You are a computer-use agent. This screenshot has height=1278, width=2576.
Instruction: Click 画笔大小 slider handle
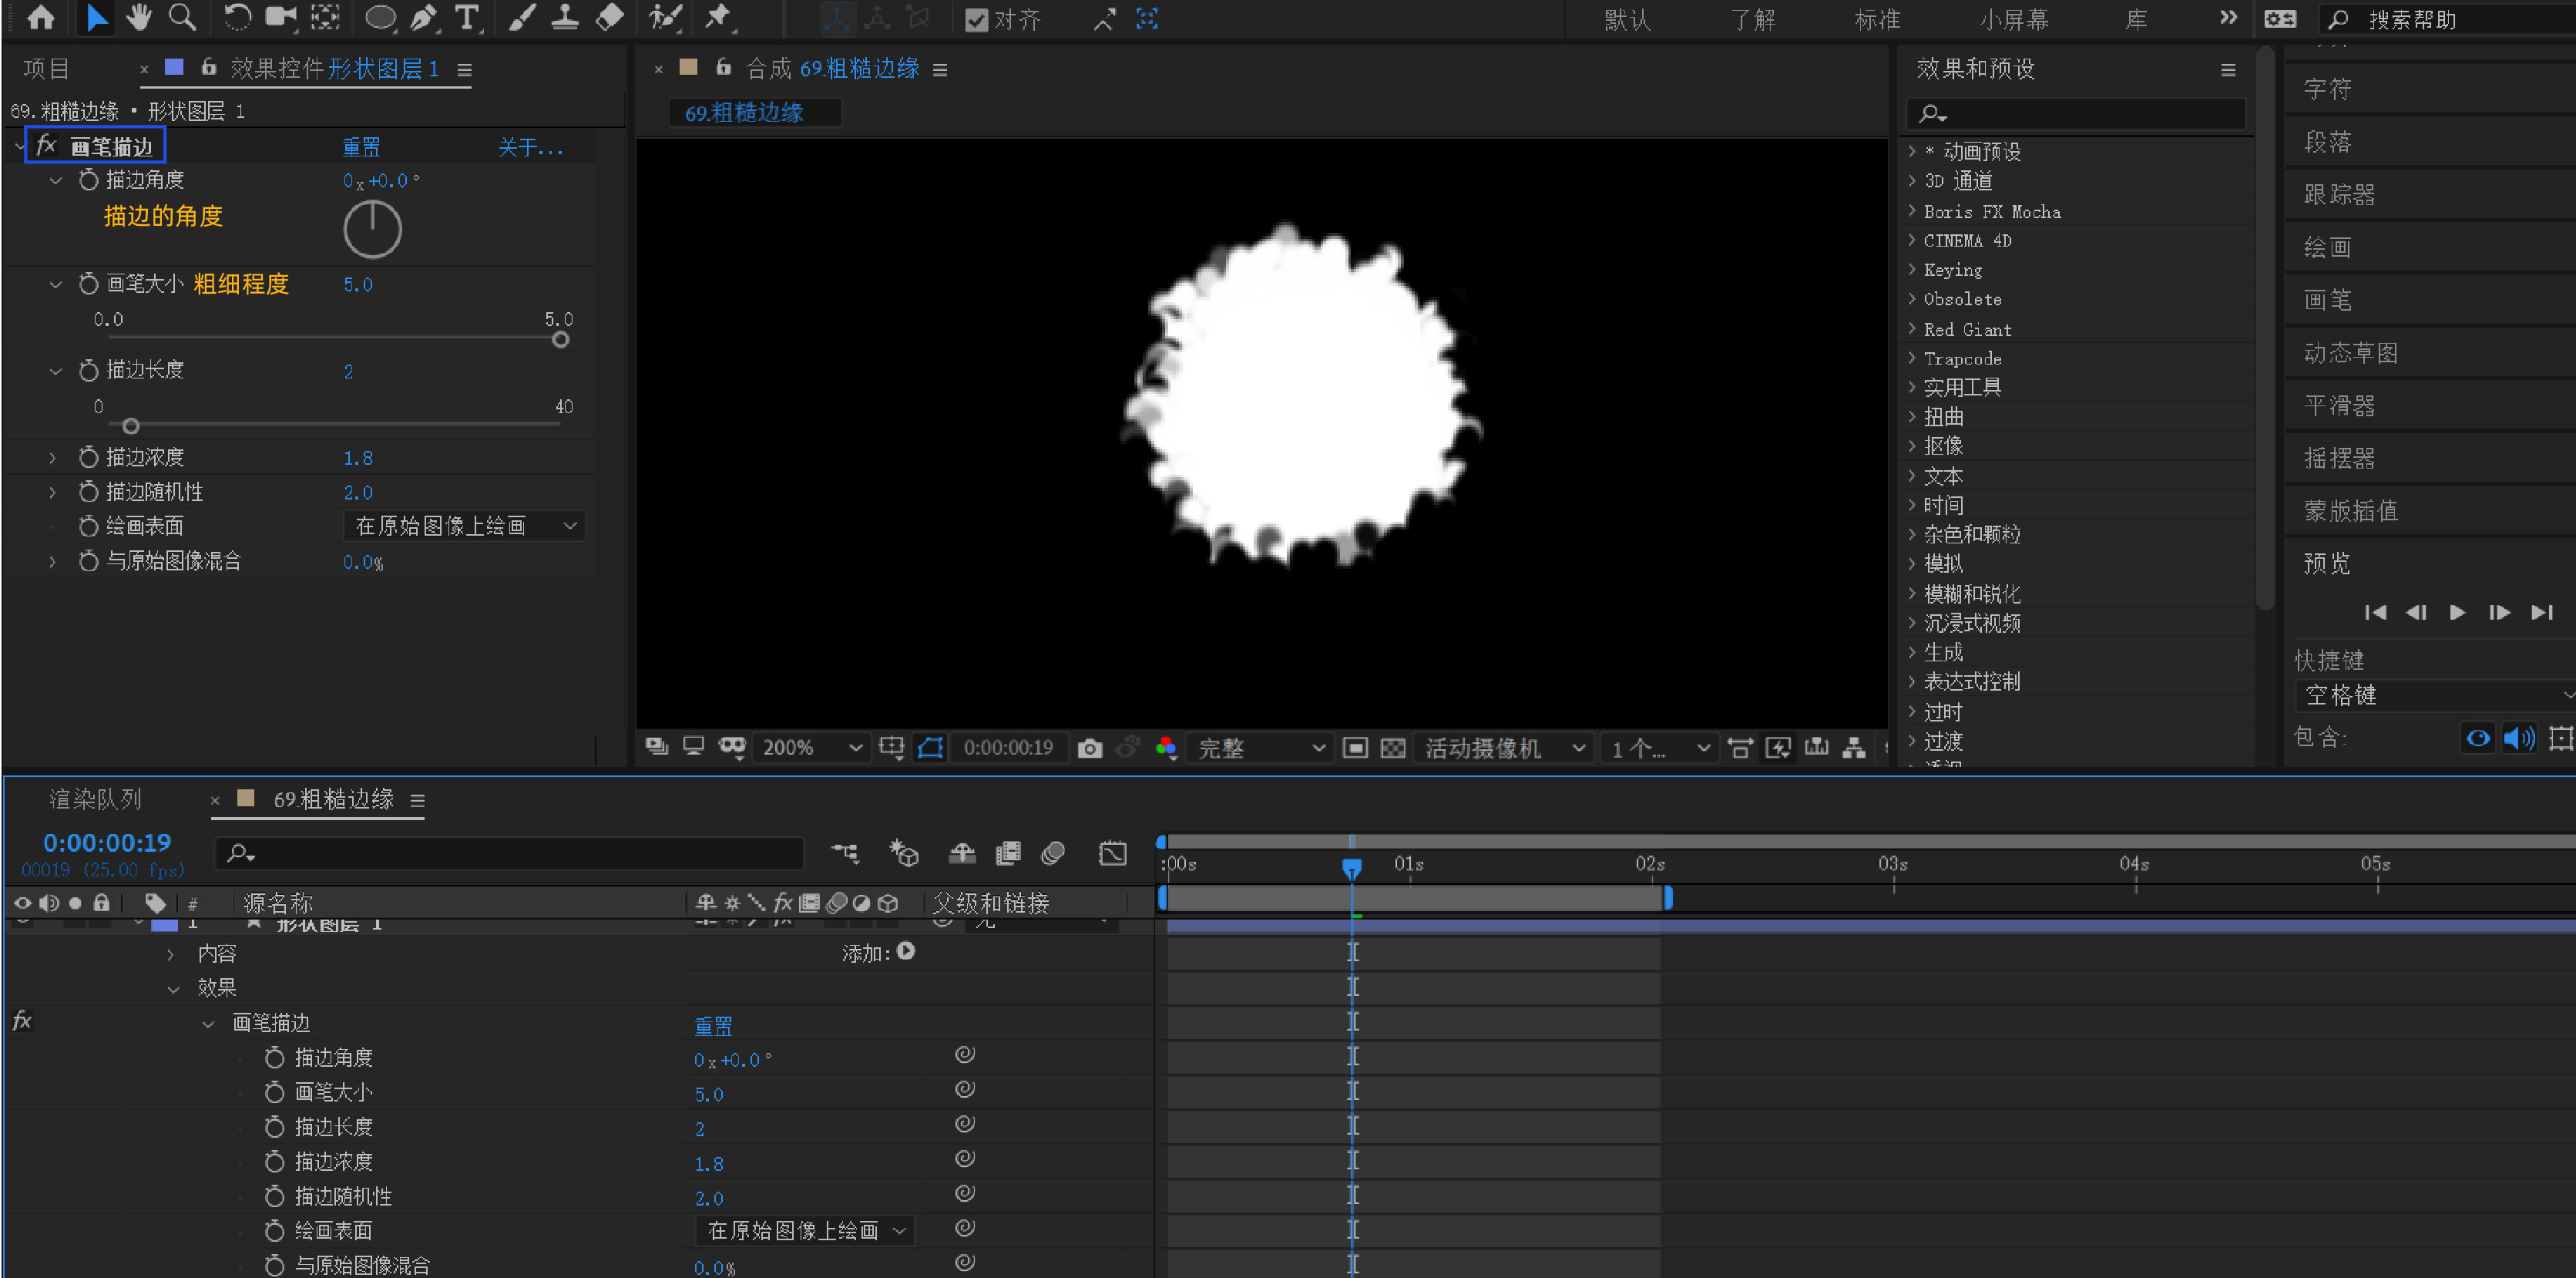pyautogui.click(x=560, y=340)
